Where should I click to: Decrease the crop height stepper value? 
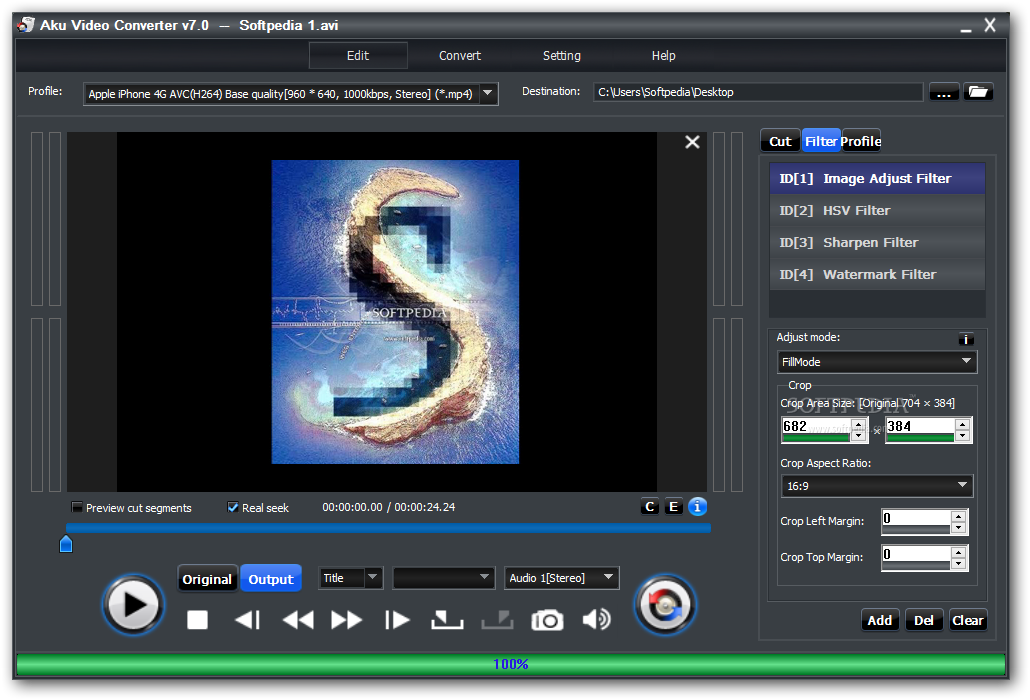click(x=962, y=436)
